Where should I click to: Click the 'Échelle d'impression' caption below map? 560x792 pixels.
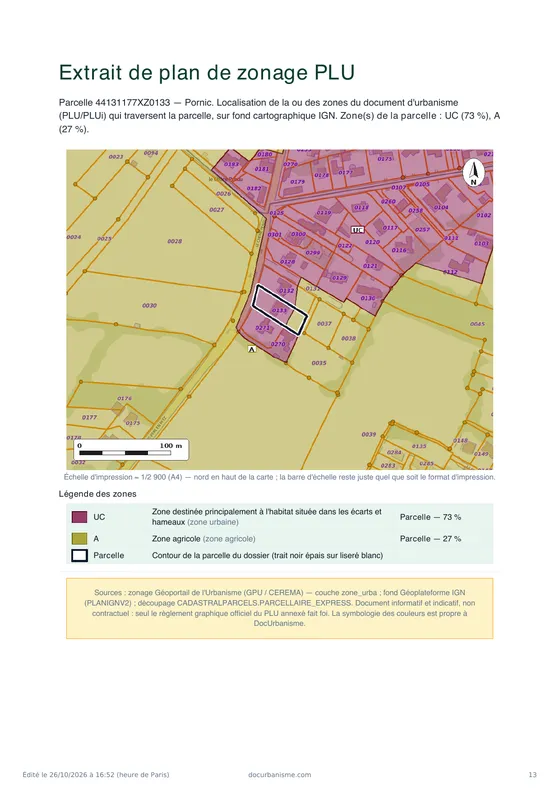tap(279, 477)
